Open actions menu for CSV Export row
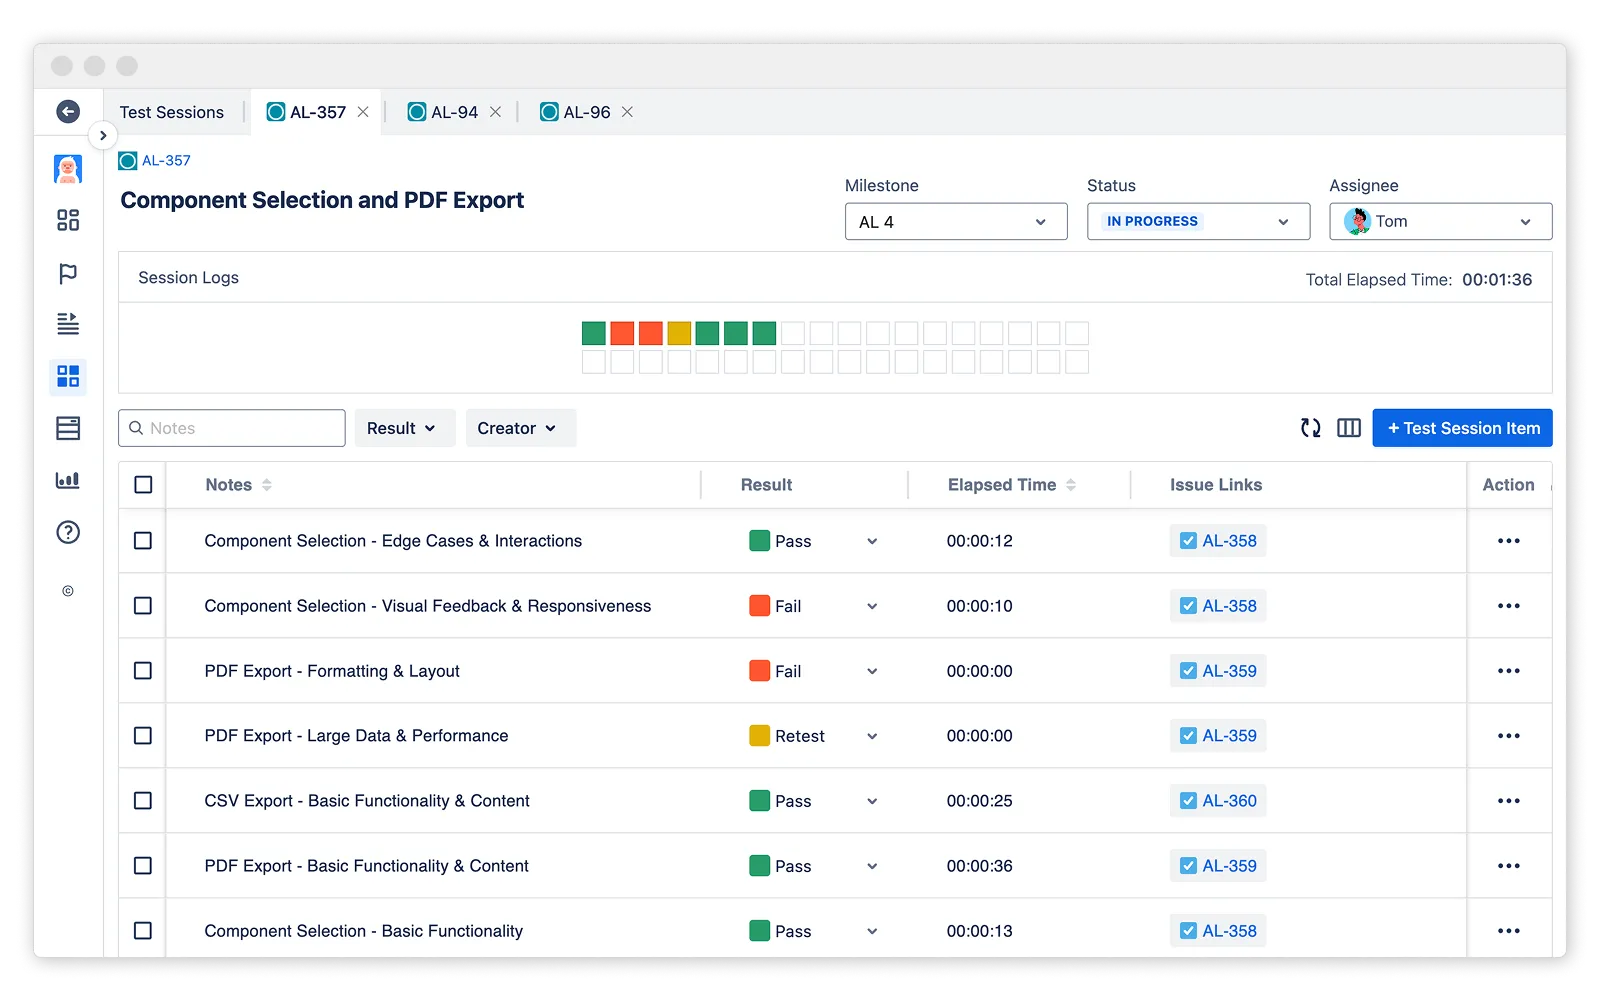 click(1508, 801)
